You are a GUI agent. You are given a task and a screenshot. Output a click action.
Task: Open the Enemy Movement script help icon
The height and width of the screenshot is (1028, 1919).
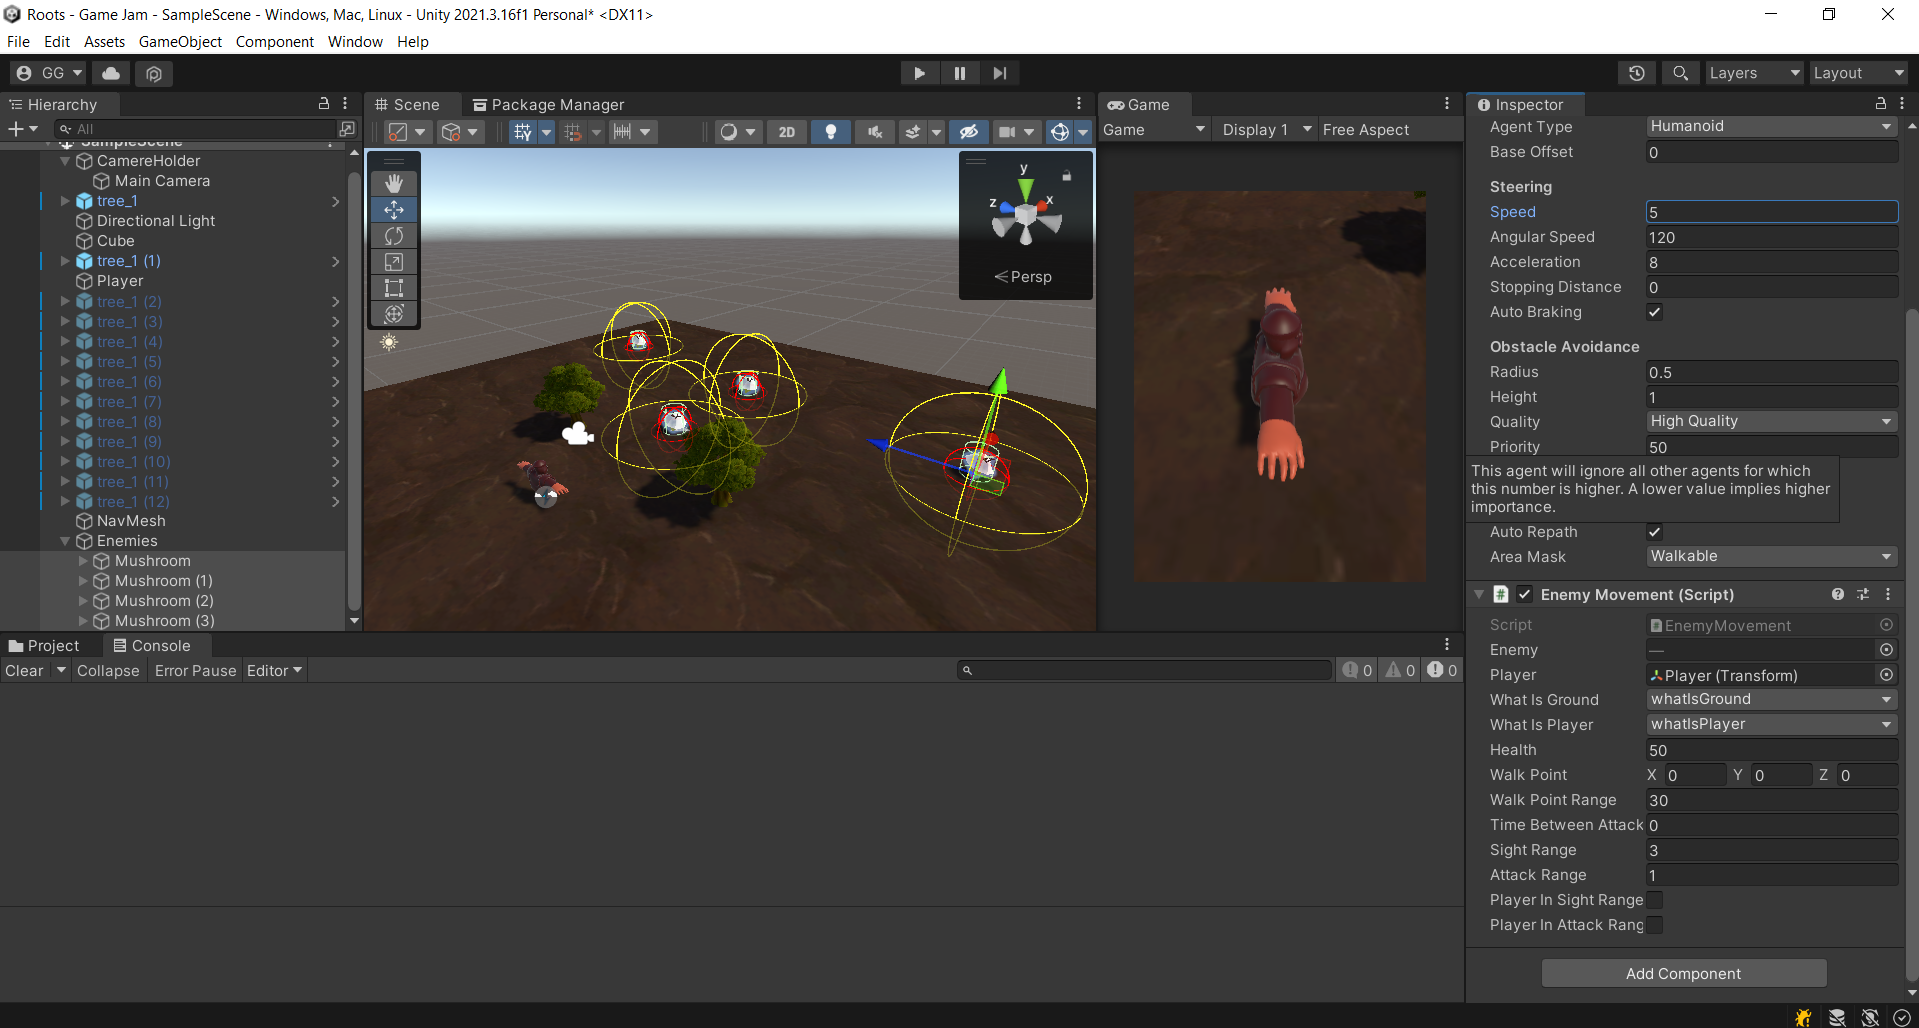point(1838,594)
